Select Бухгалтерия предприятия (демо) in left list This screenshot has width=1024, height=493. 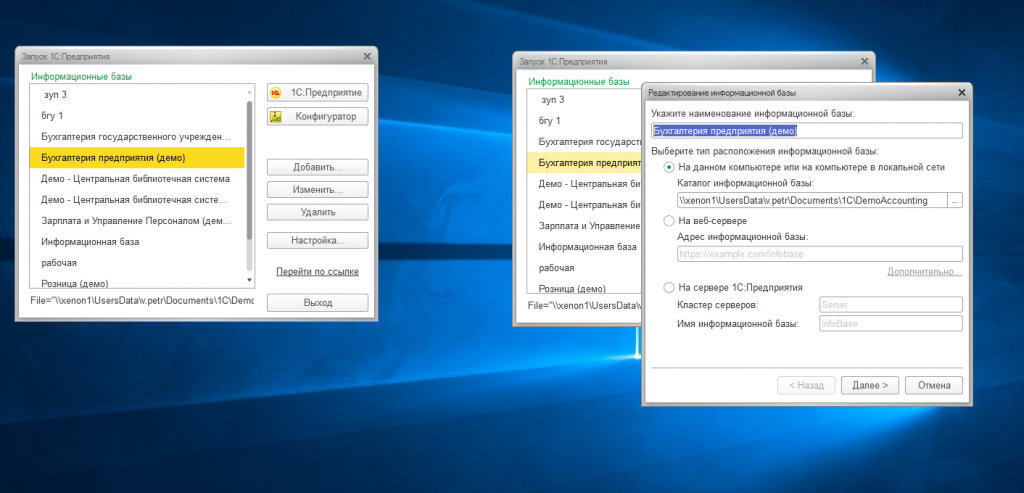(x=137, y=157)
